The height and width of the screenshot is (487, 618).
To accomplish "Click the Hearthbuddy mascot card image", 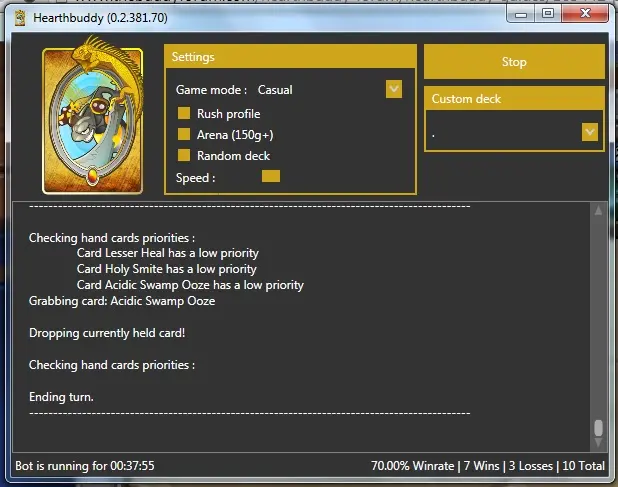I will click(x=93, y=116).
